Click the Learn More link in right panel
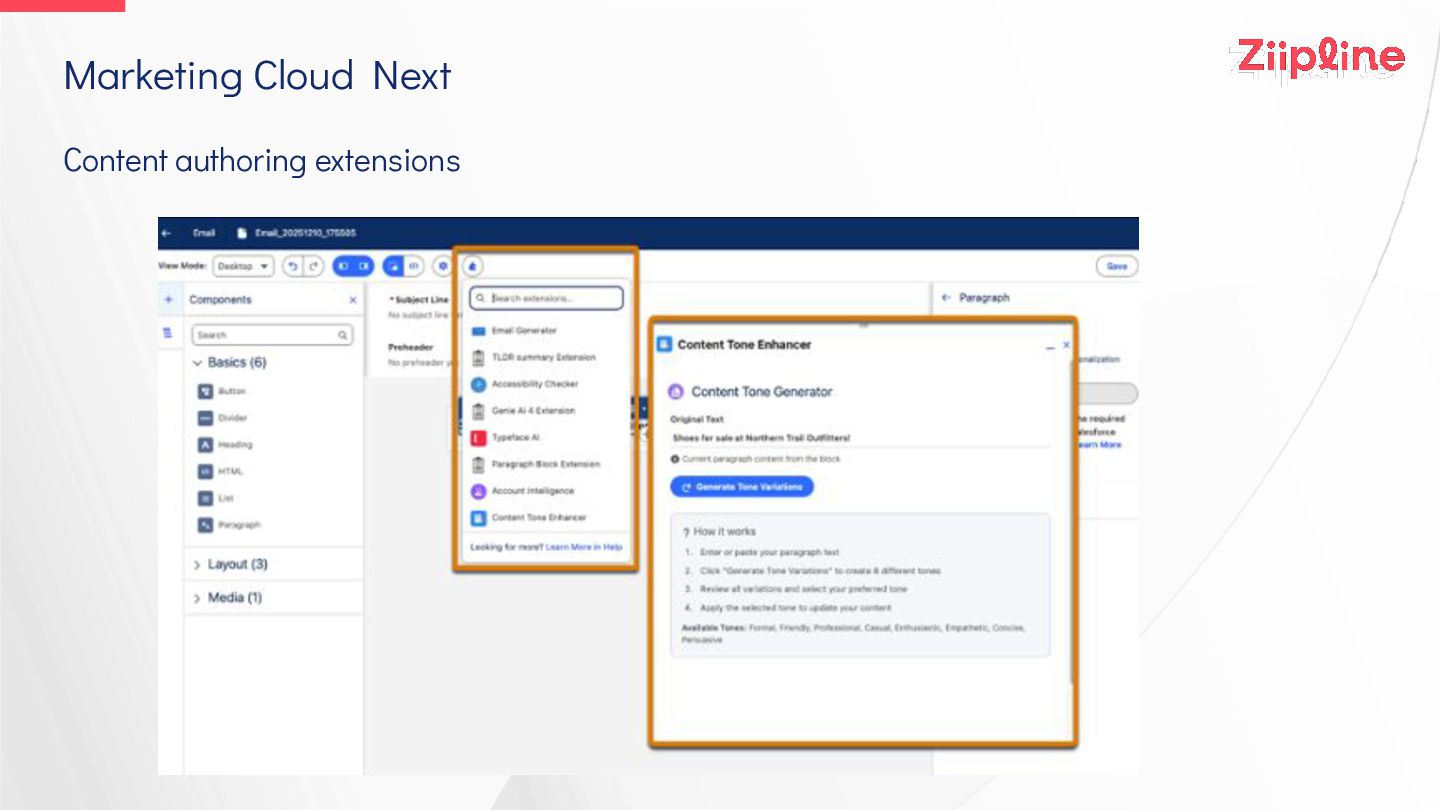 pyautogui.click(x=1099, y=445)
